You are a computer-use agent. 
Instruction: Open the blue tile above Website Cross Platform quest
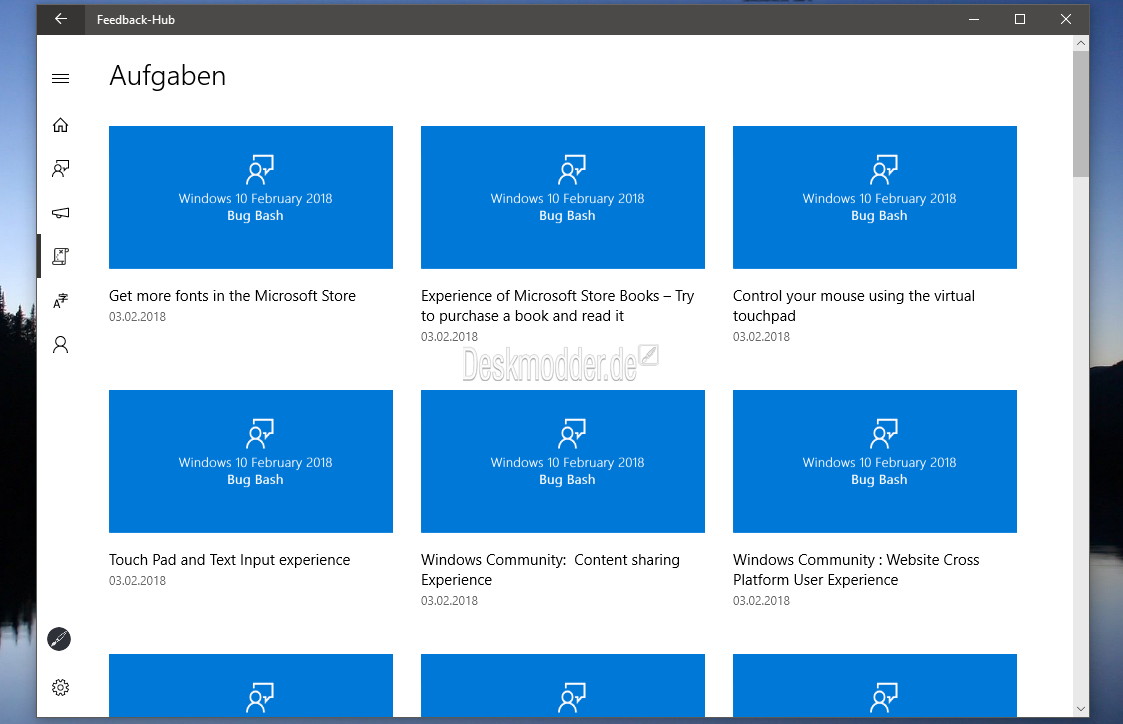pos(874,461)
